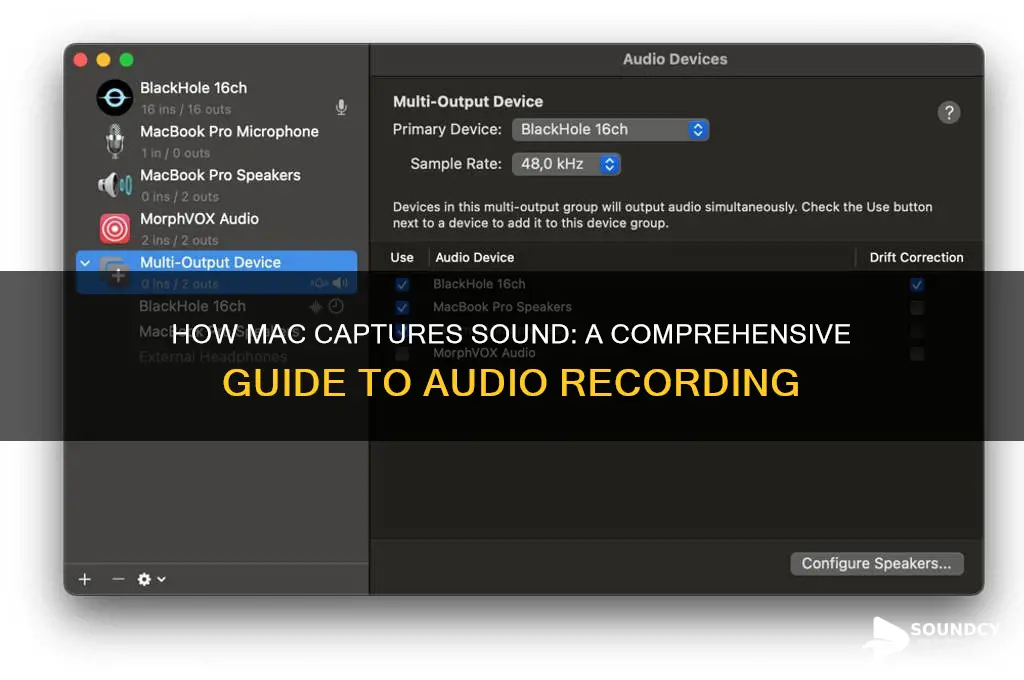Select Multi-Output Device in sidebar
This screenshot has height=680, width=1024.
pyautogui.click(x=217, y=272)
